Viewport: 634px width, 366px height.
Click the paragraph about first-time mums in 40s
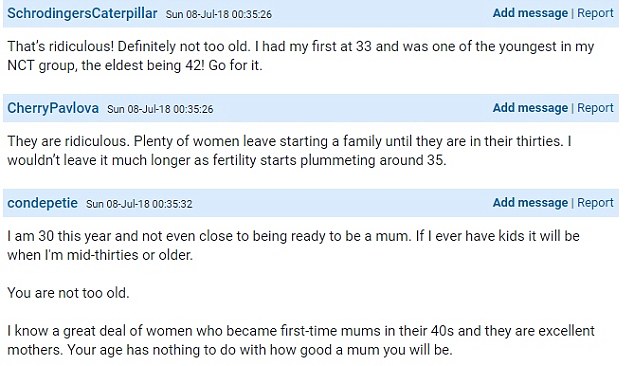point(301,340)
